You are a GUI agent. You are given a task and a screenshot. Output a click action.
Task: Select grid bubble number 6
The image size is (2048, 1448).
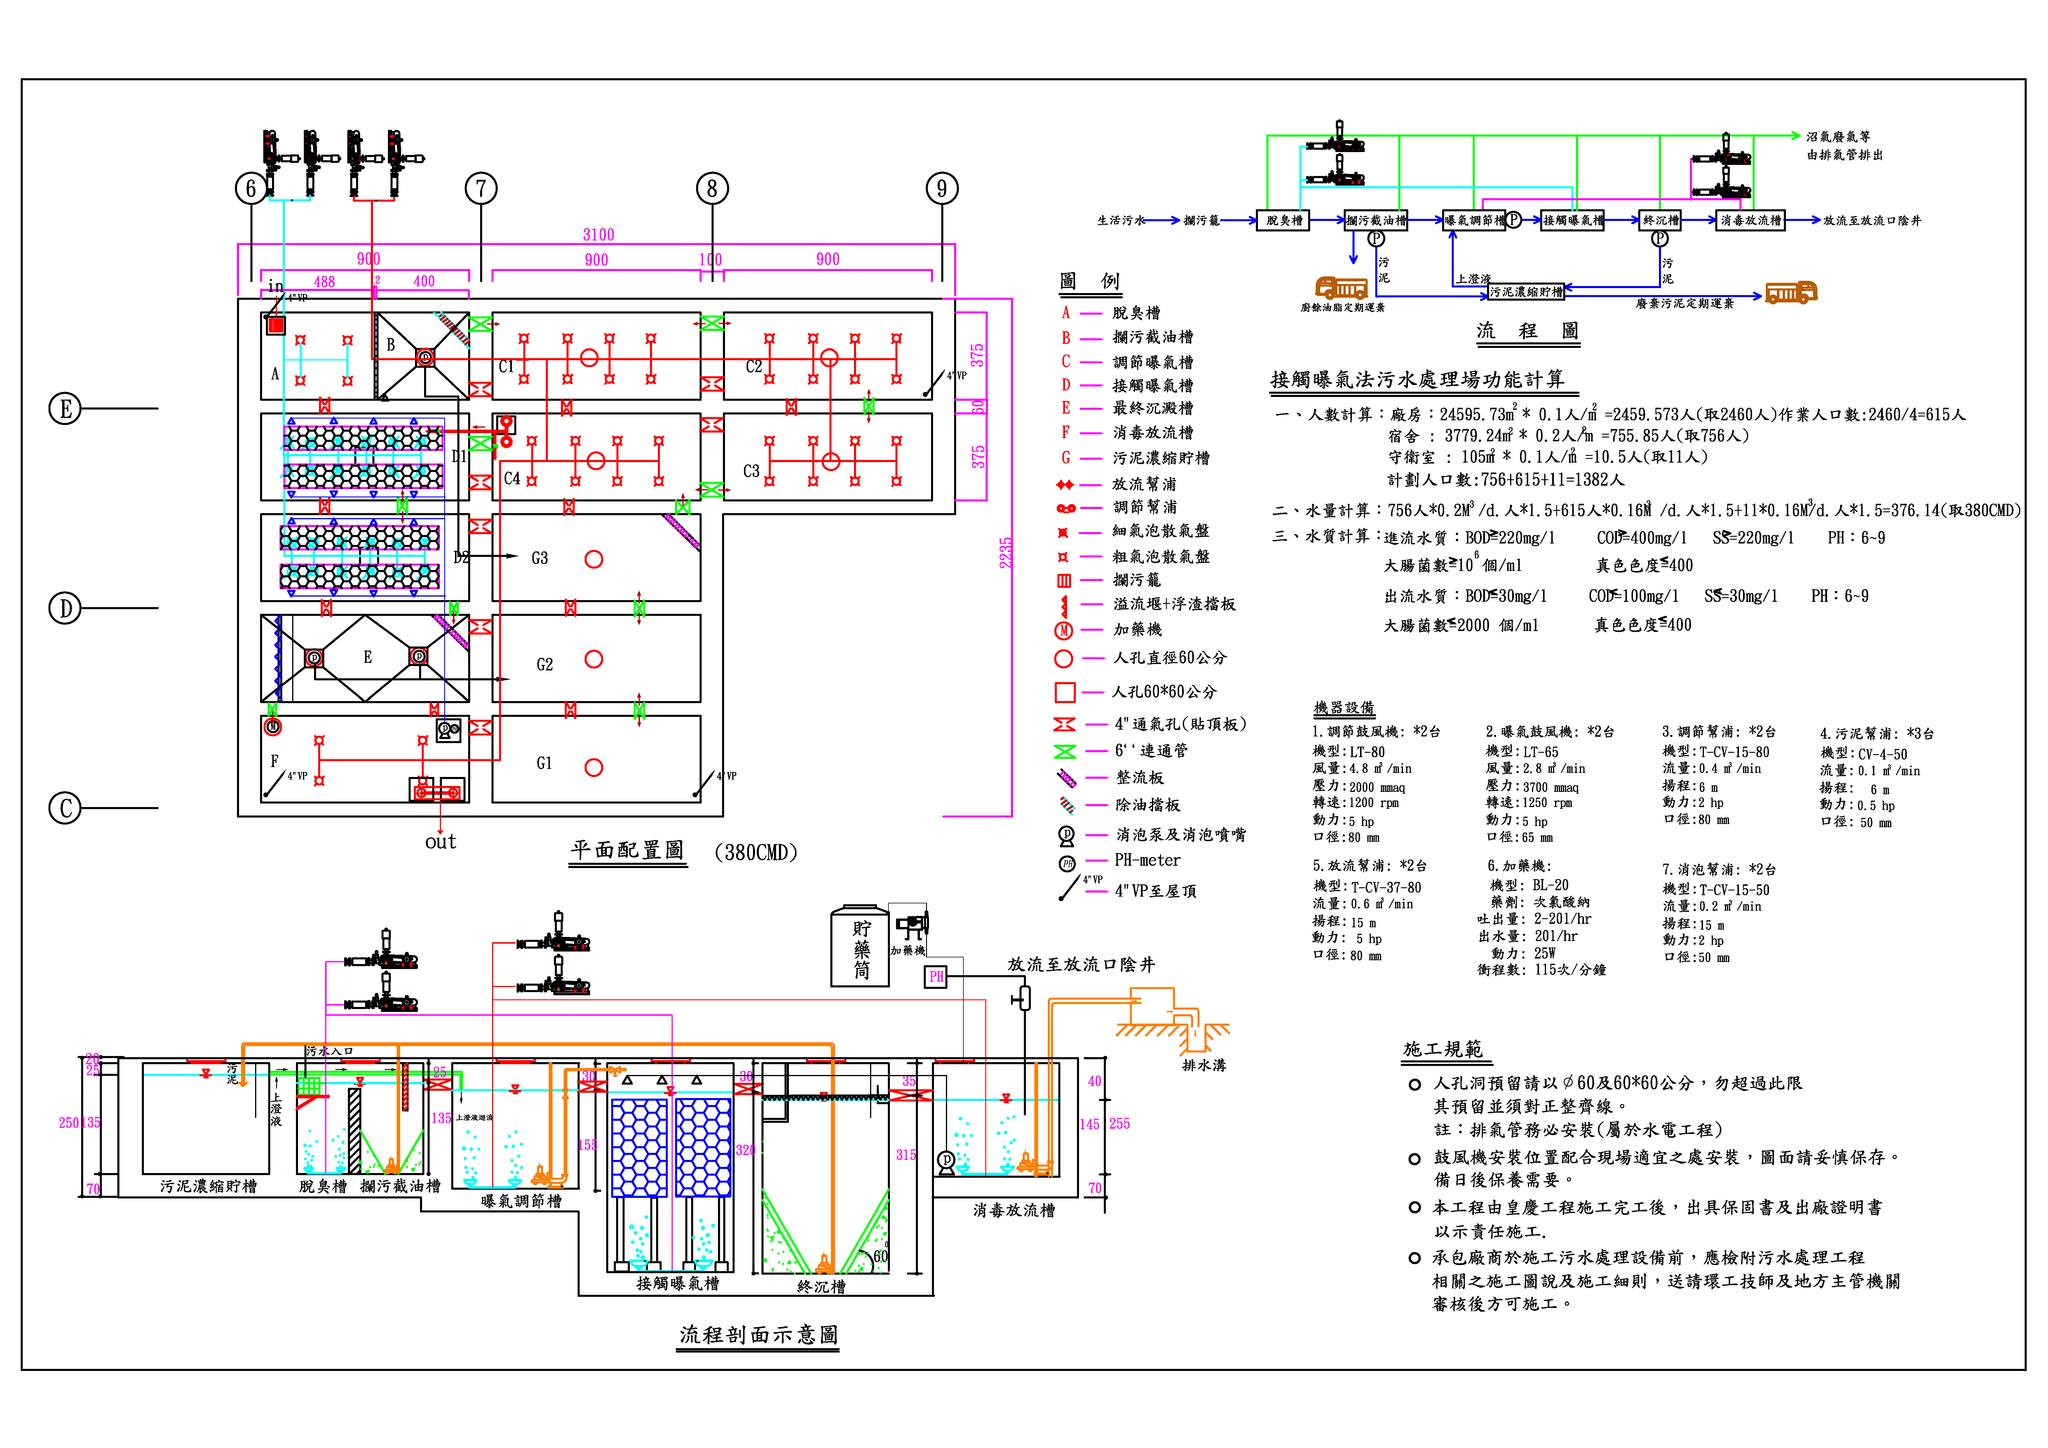point(251,188)
